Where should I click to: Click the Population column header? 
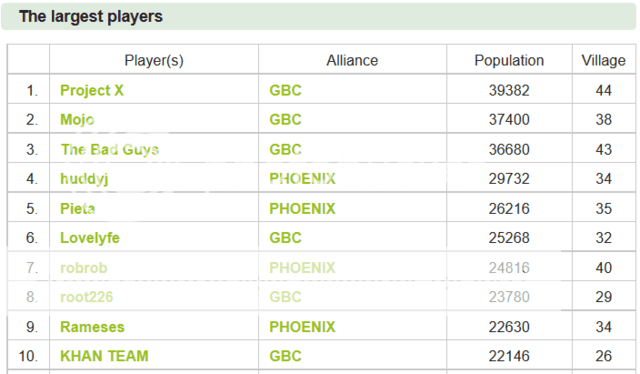[509, 60]
